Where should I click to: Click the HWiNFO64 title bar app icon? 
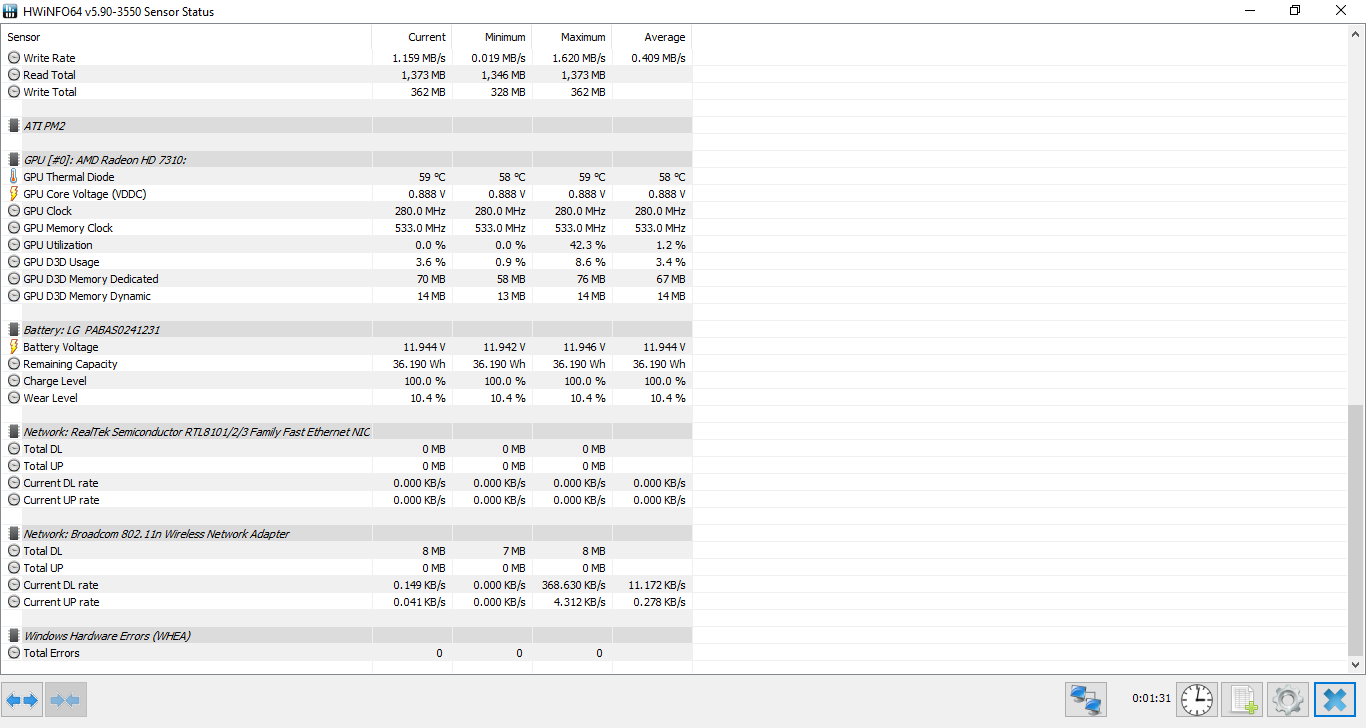click(10, 11)
